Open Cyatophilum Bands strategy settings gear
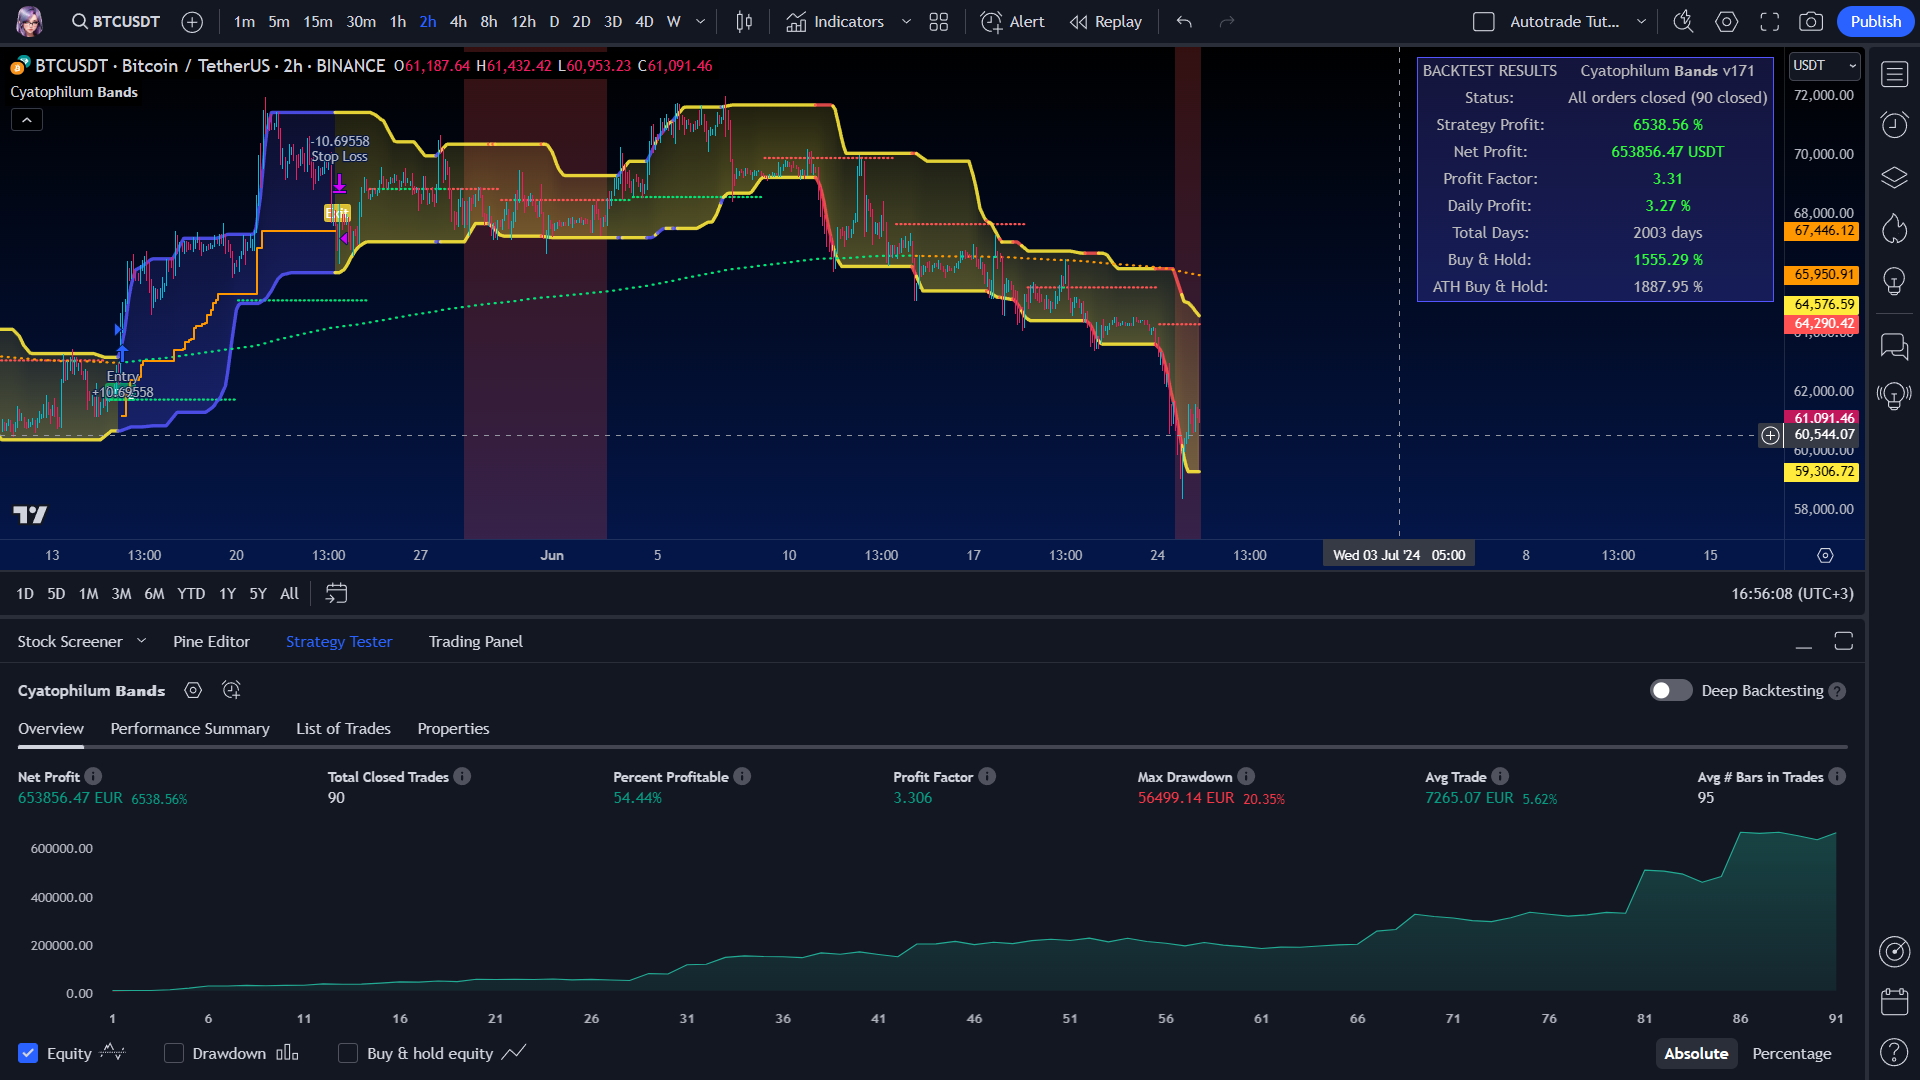1920x1080 pixels. tap(193, 690)
